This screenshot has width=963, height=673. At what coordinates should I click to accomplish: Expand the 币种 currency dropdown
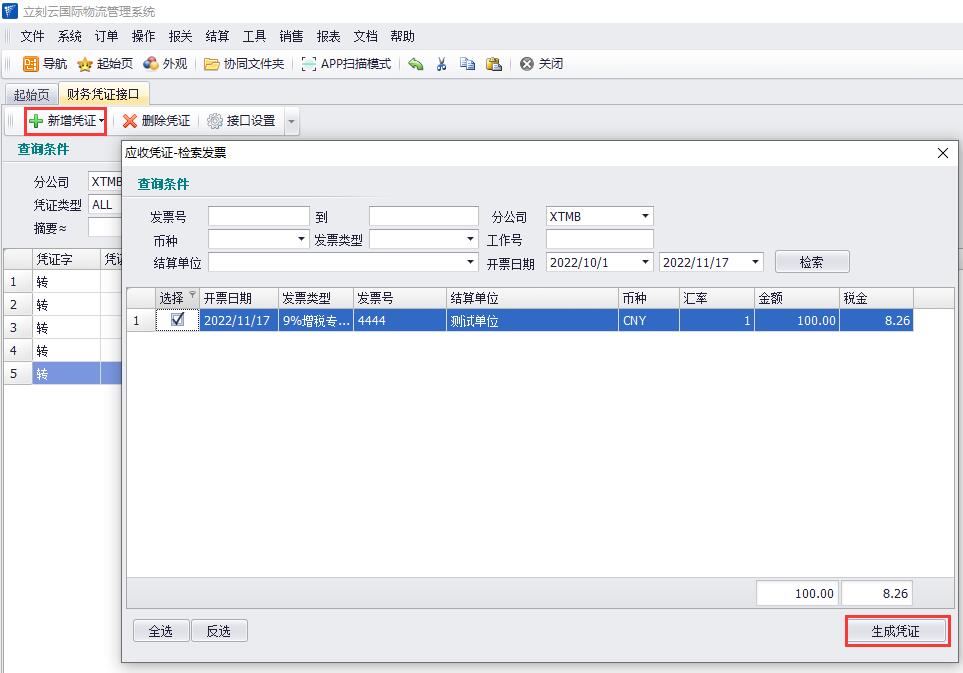(301, 240)
